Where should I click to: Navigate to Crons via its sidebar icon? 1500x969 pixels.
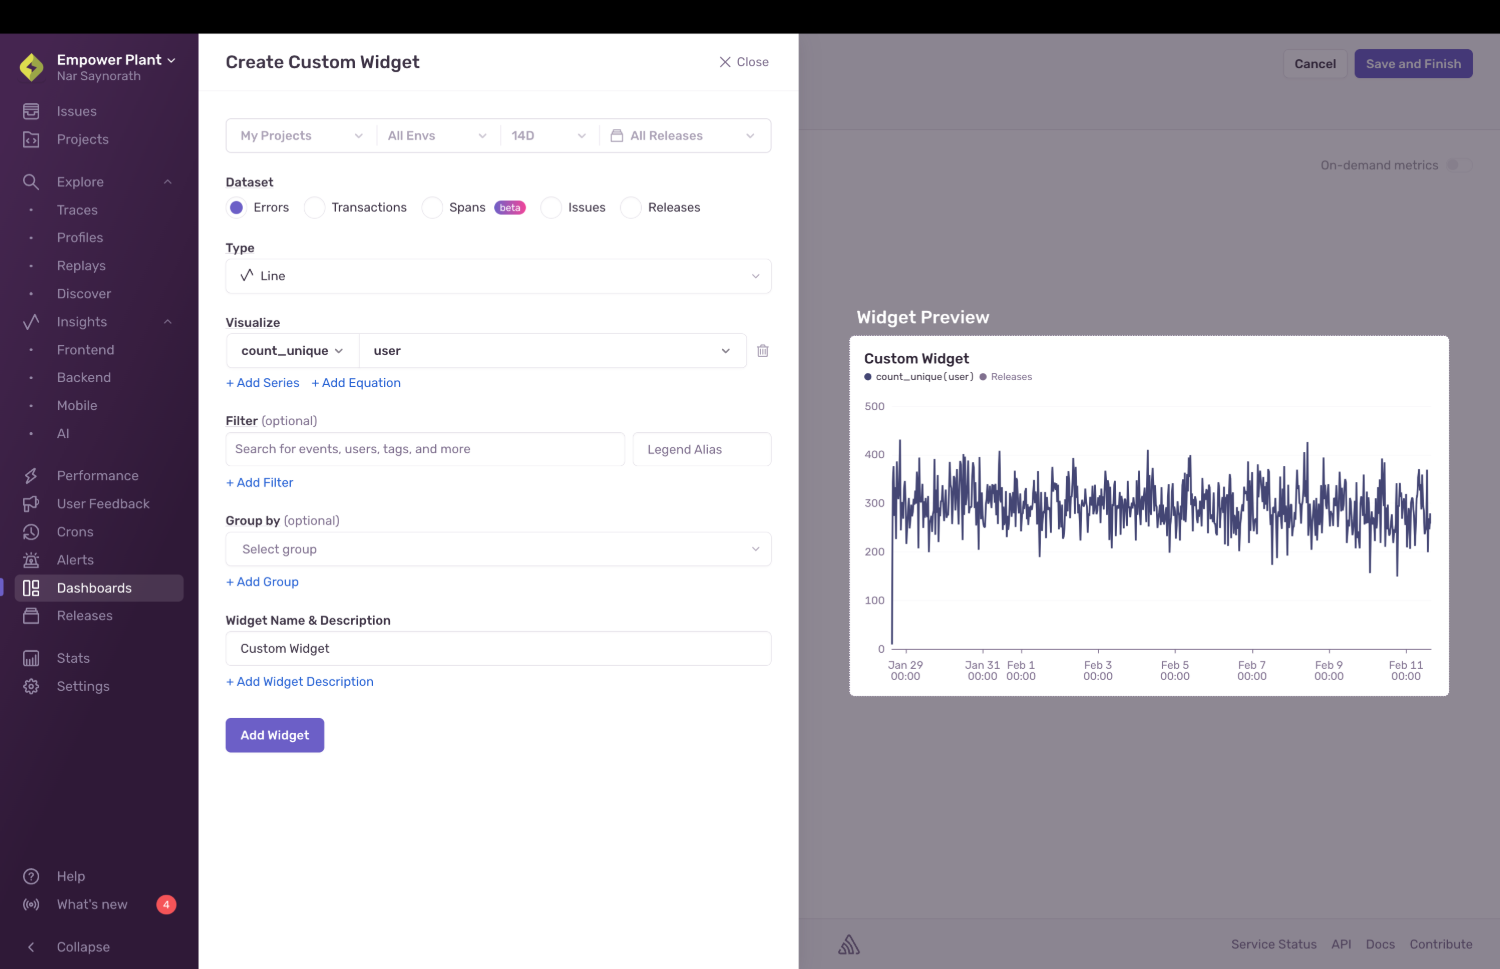[x=31, y=532]
